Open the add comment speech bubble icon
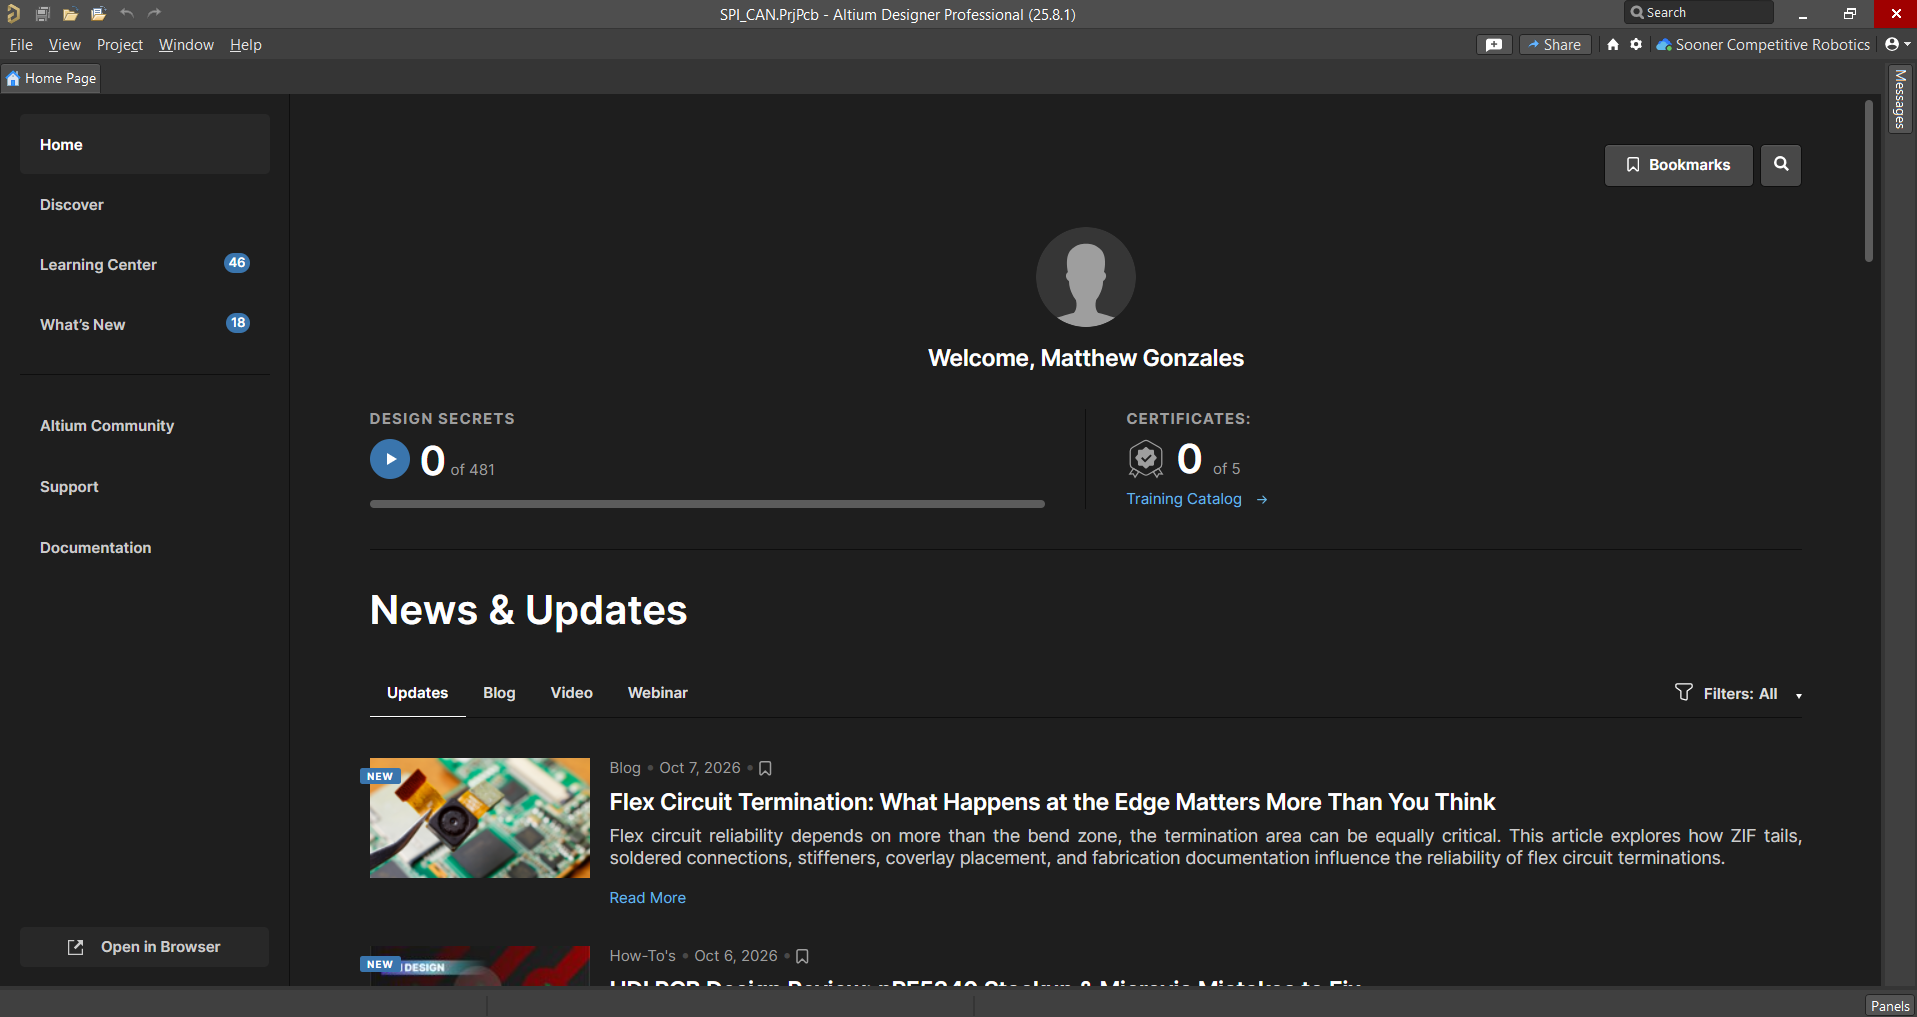1917x1017 pixels. click(1494, 45)
